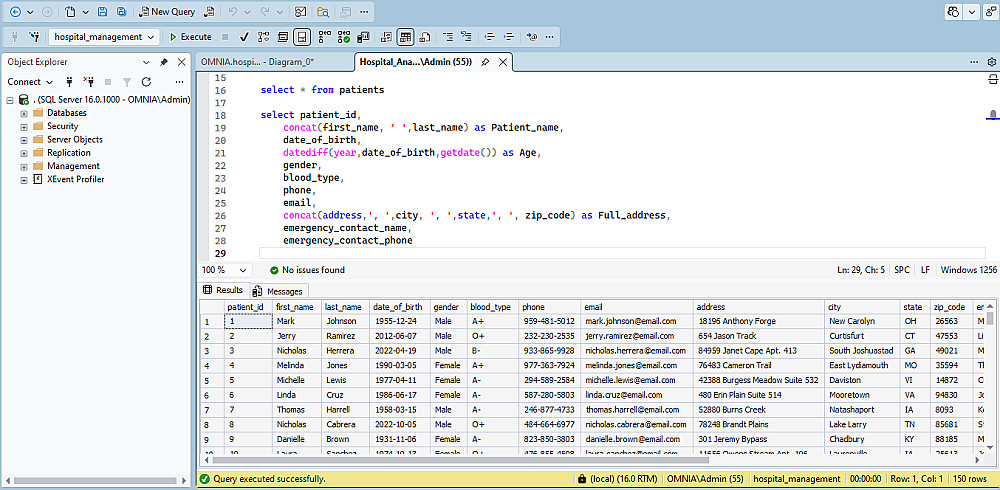Refresh the Object Explorer tree
Screen dimensions: 1000x490
pos(146,82)
